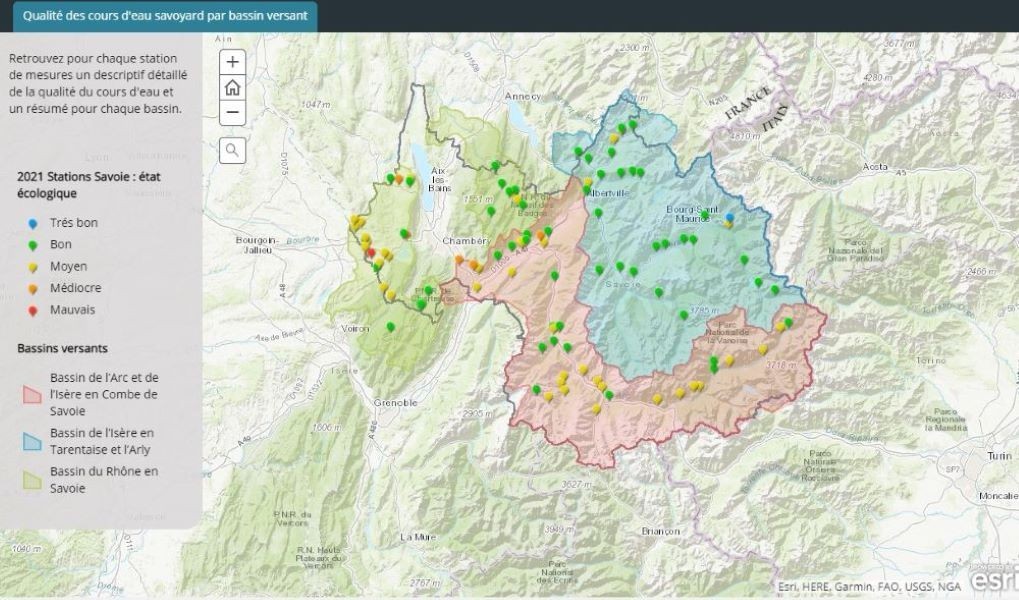Click the Médiocre legend text
Image resolution: width=1019 pixels, height=600 pixels.
[75, 288]
